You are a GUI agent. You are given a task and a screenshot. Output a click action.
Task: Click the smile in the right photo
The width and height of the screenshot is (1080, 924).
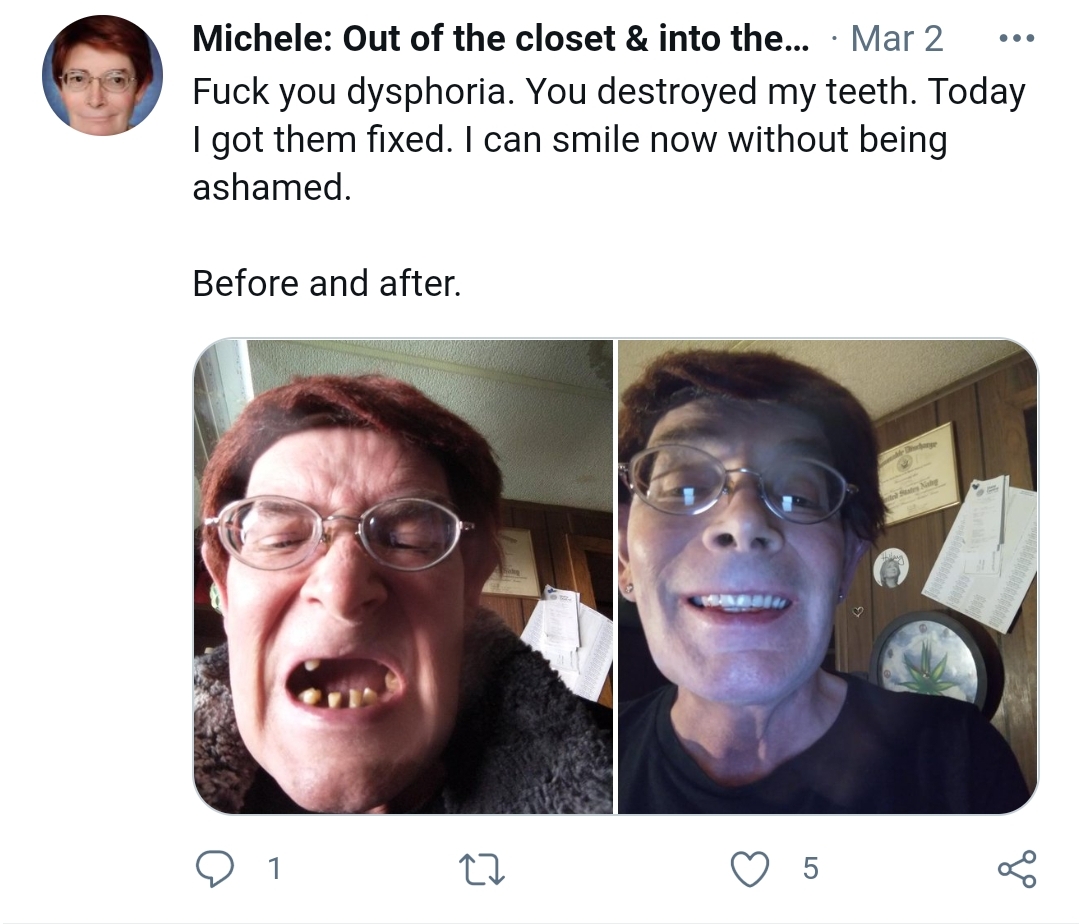coord(738,603)
